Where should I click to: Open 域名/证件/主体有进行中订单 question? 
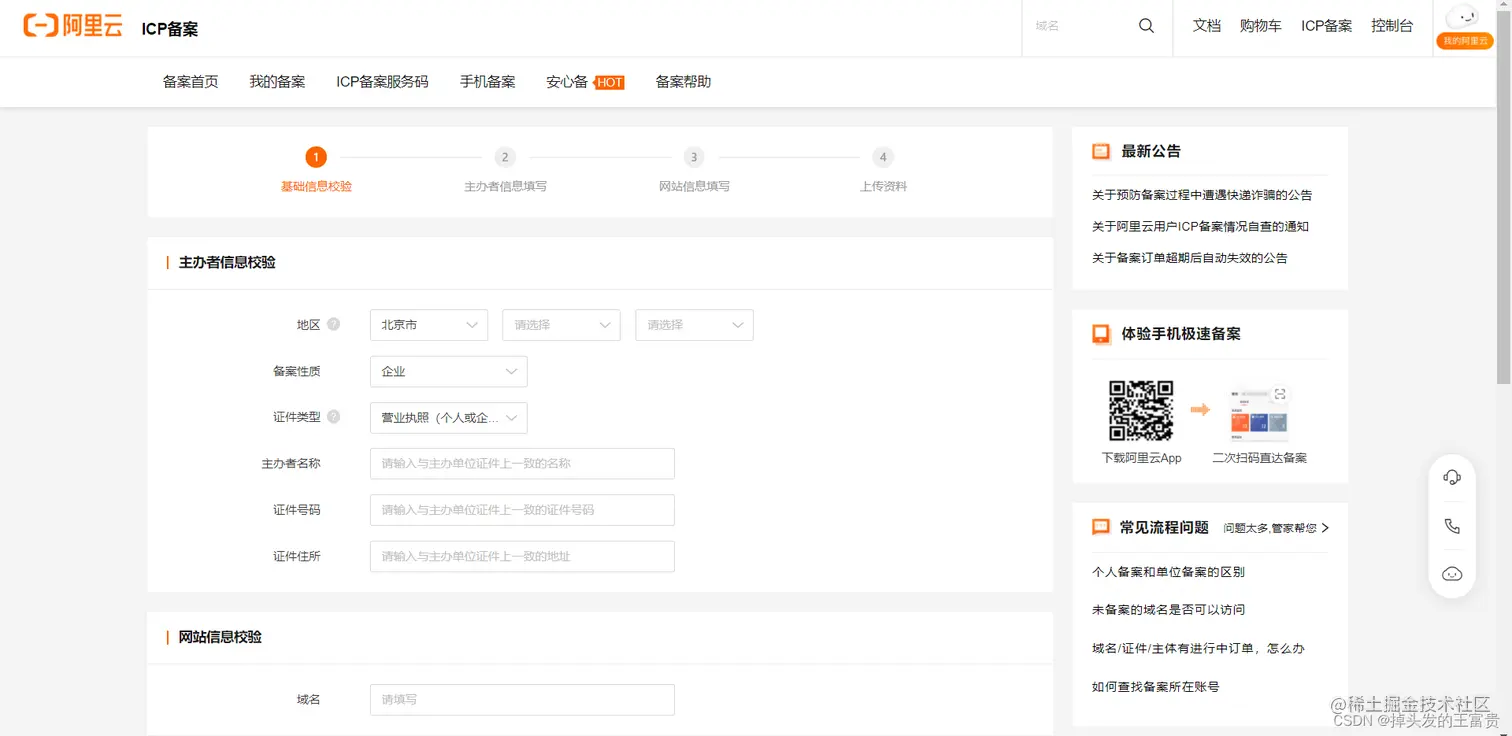click(1198, 648)
